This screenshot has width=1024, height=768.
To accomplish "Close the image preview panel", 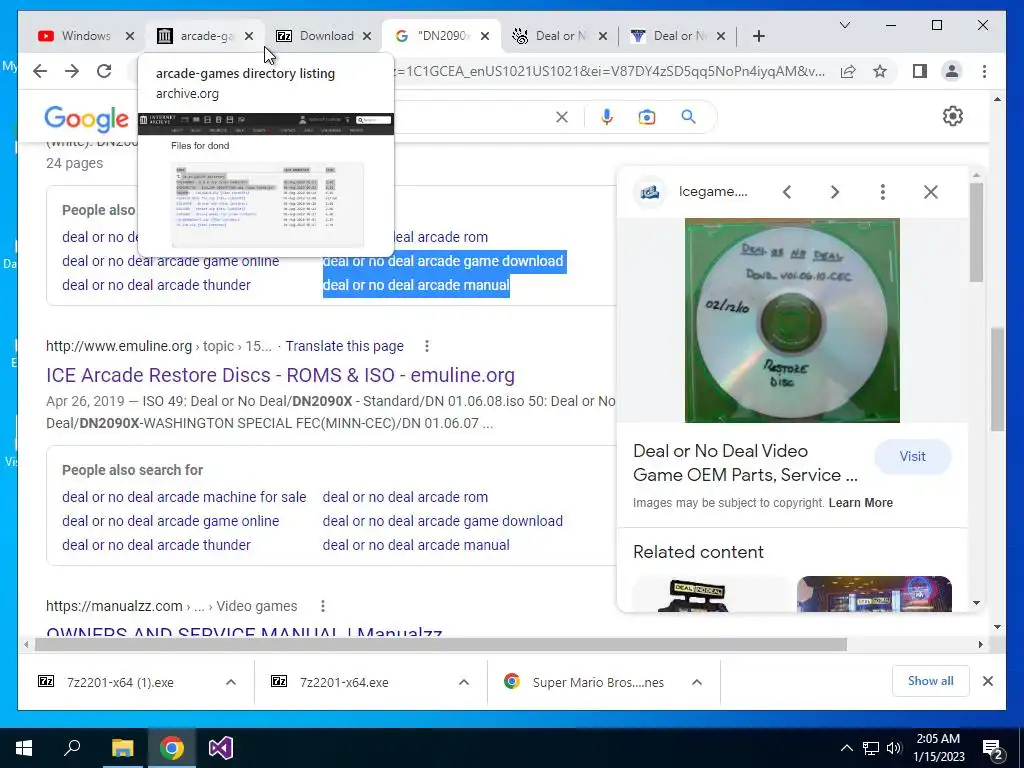I will [931, 192].
